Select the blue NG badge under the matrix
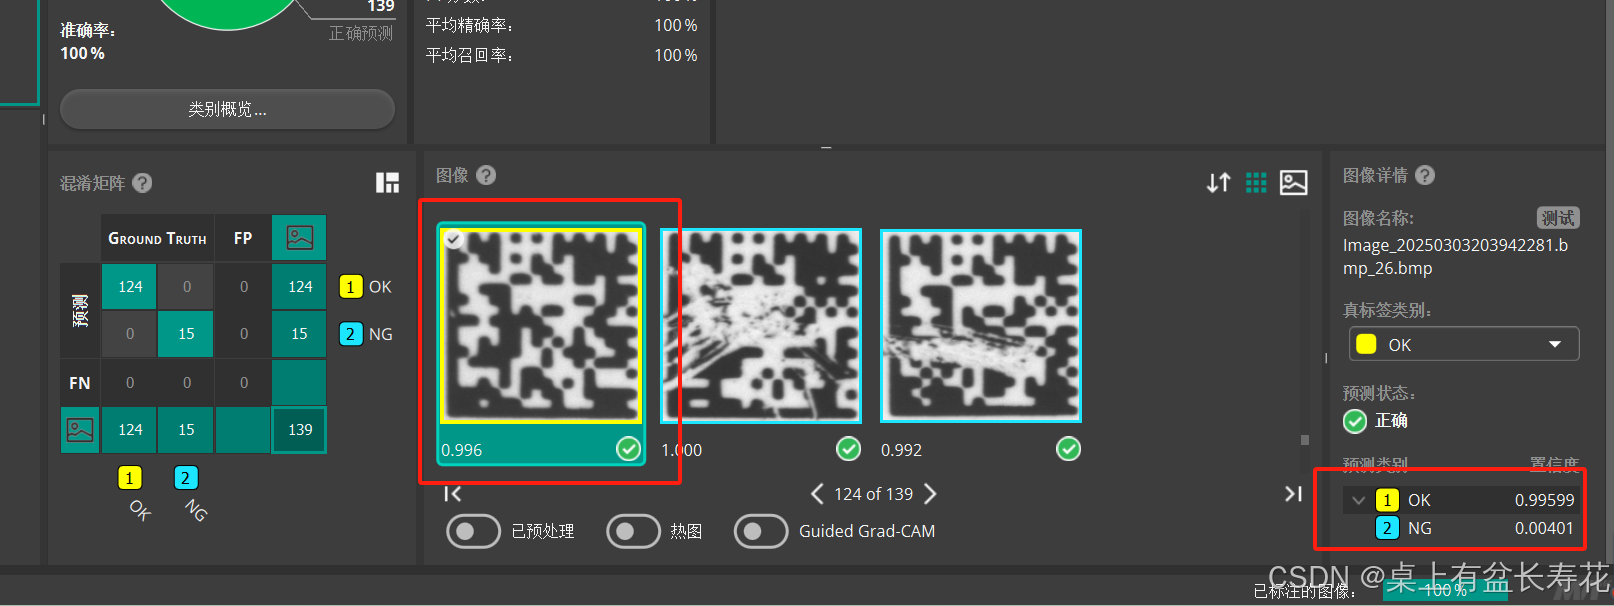 pos(186,478)
